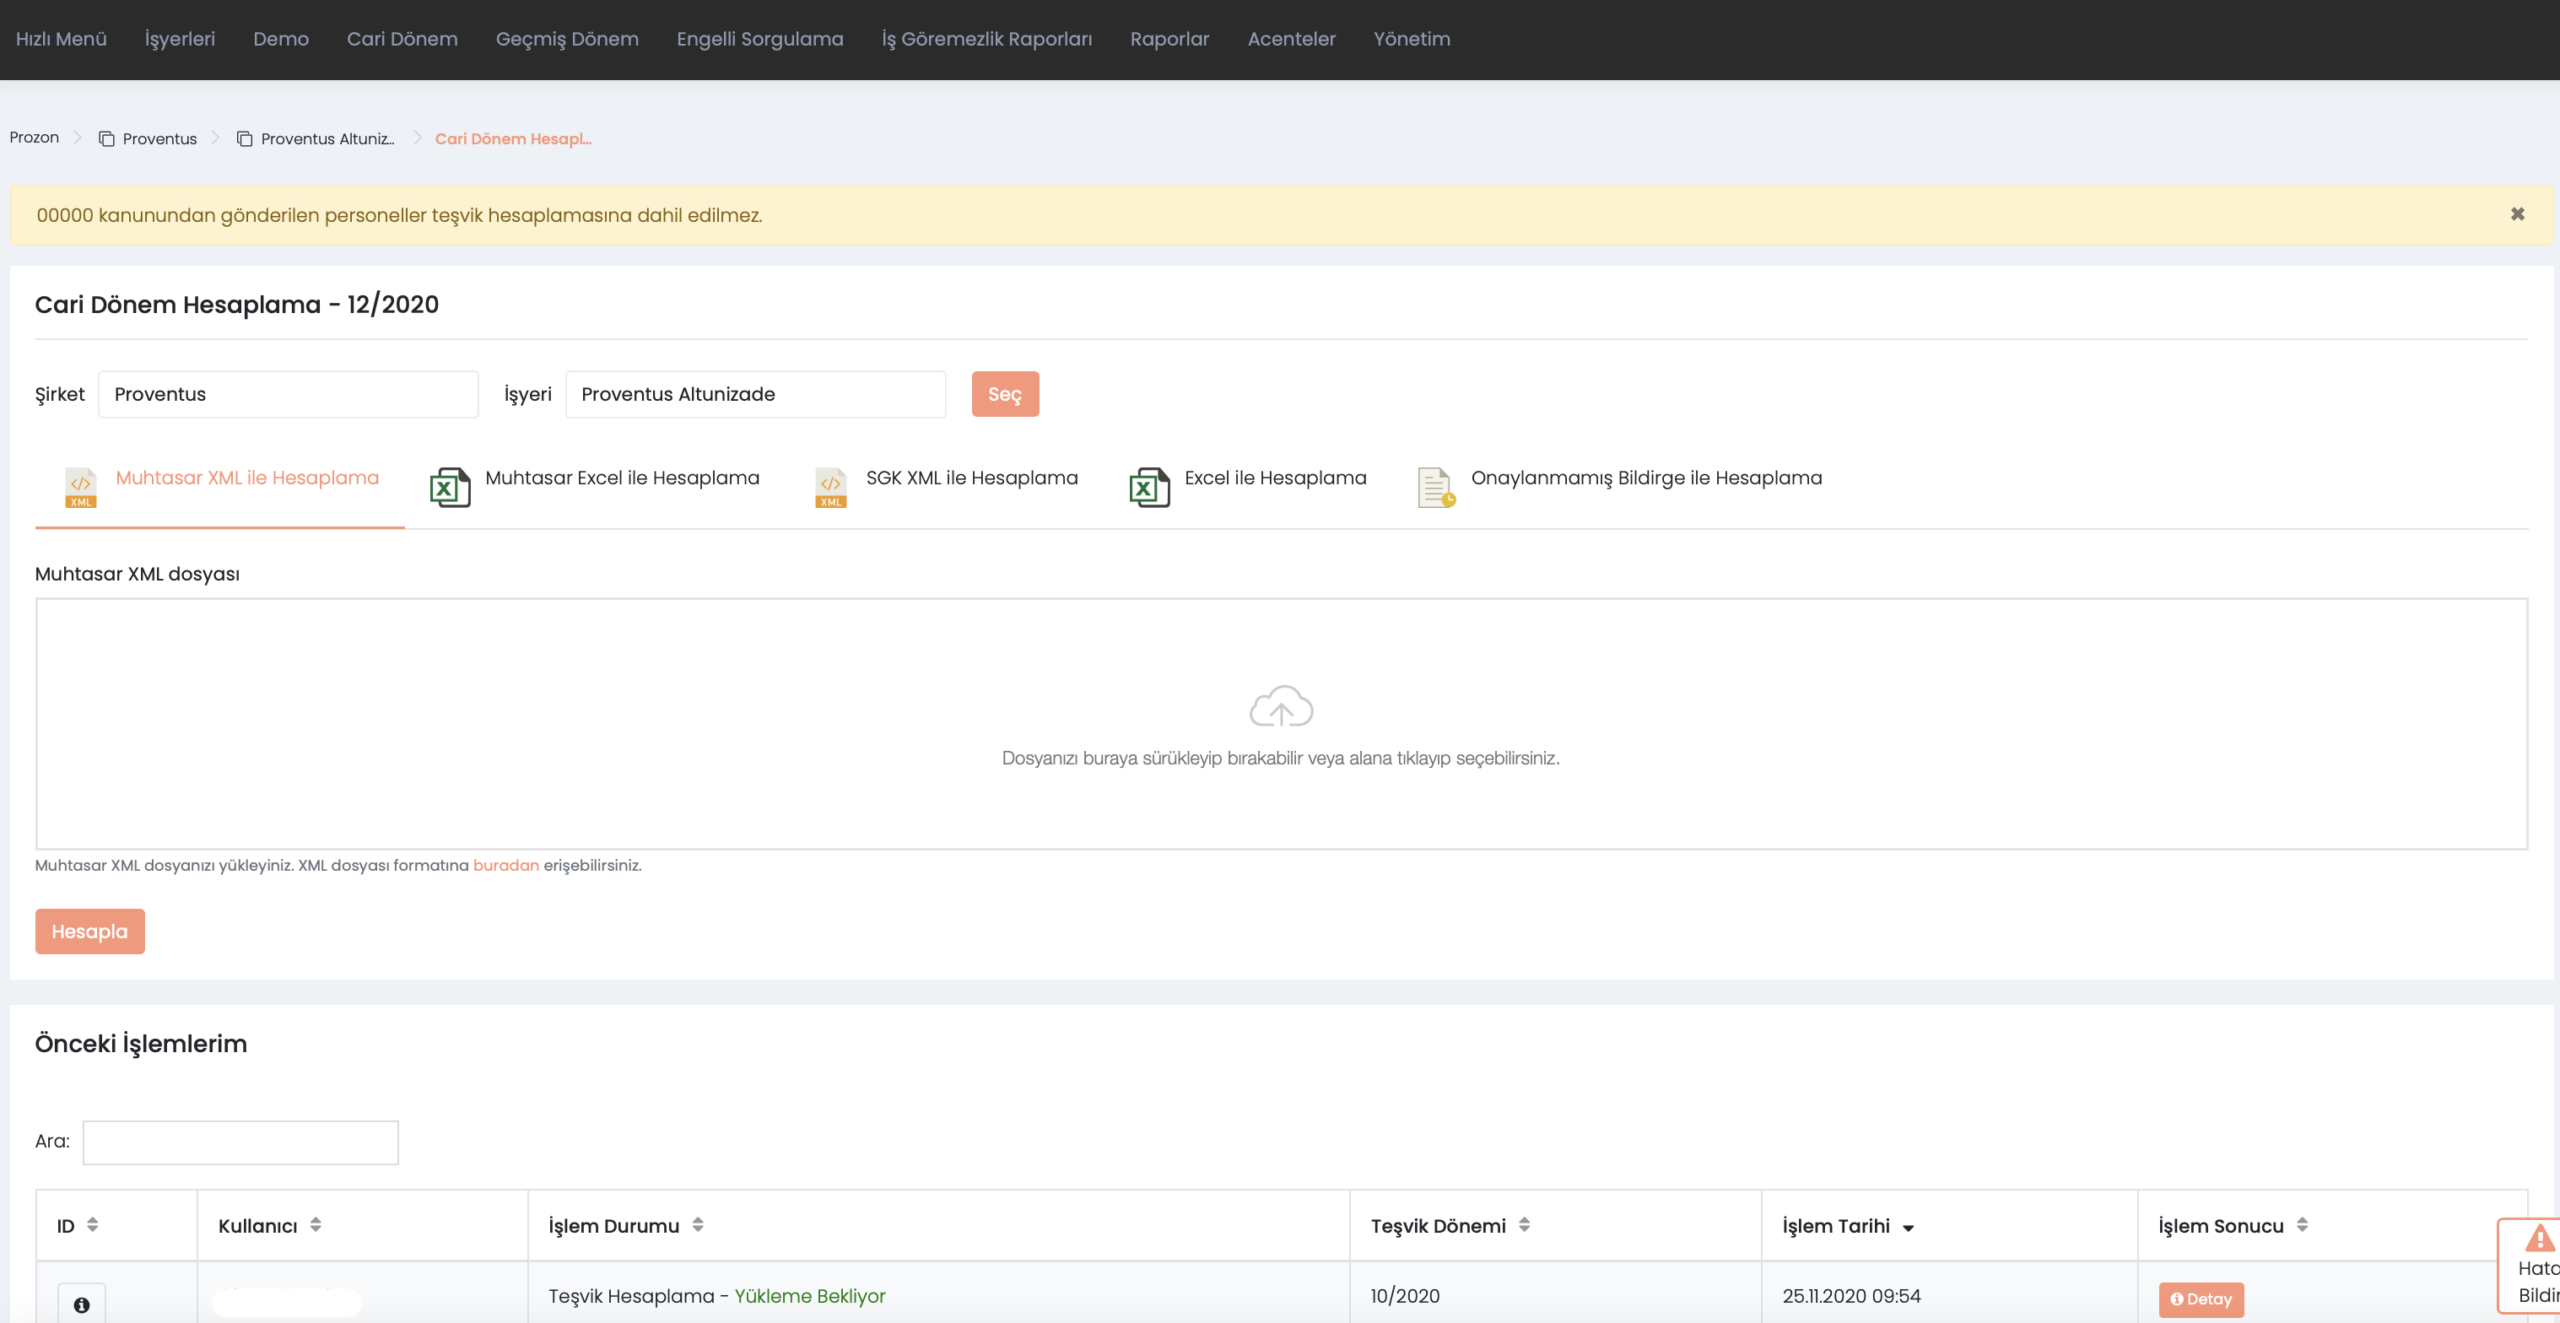Switch to SGK XML ile Hesaplama tab

971,478
